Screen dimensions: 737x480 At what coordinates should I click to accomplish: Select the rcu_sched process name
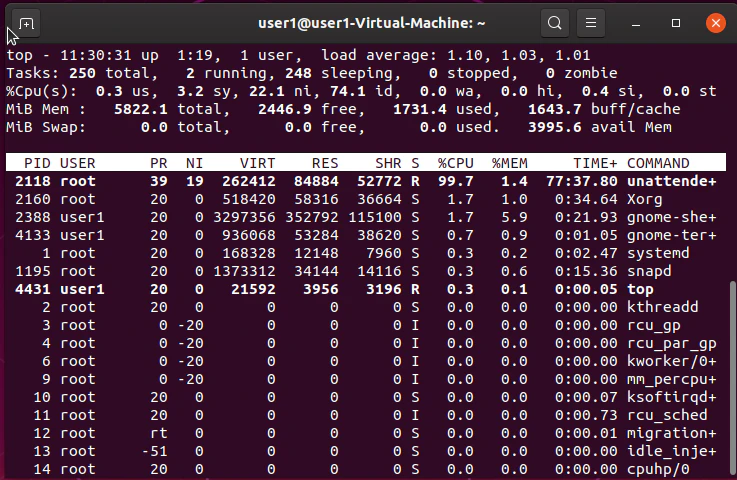667,415
